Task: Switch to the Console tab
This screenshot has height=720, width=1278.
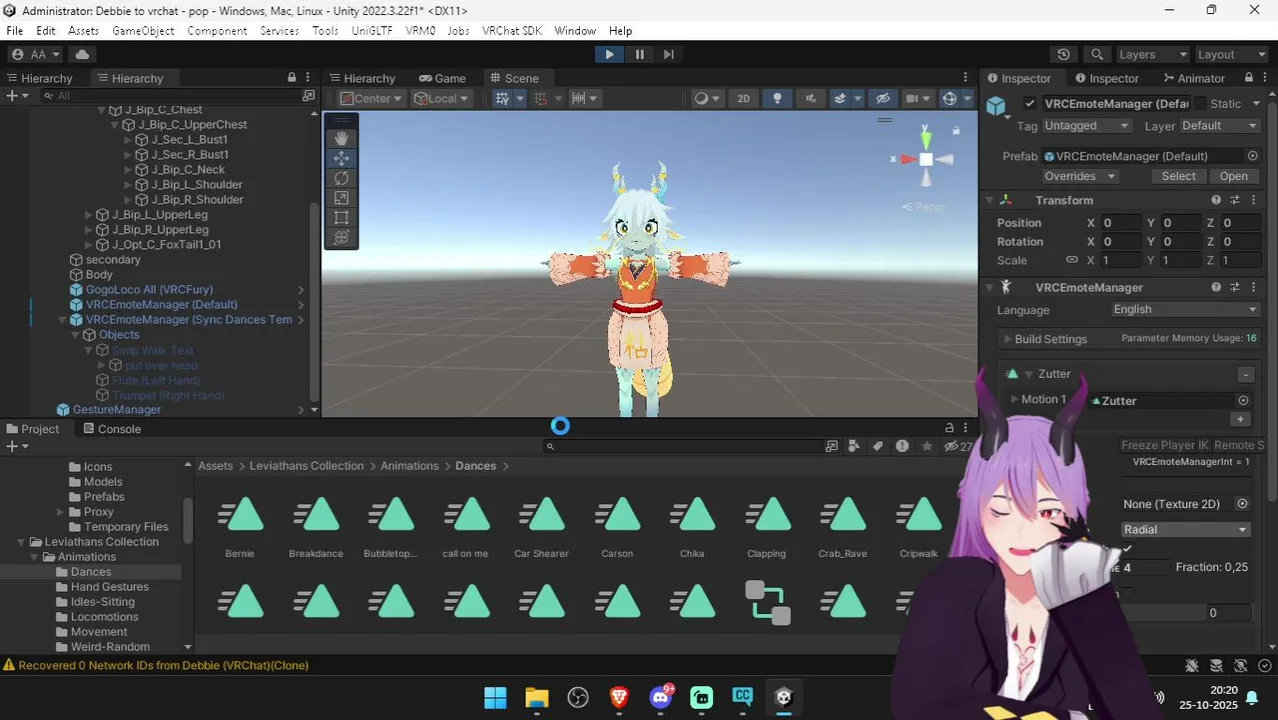Action: pos(111,429)
